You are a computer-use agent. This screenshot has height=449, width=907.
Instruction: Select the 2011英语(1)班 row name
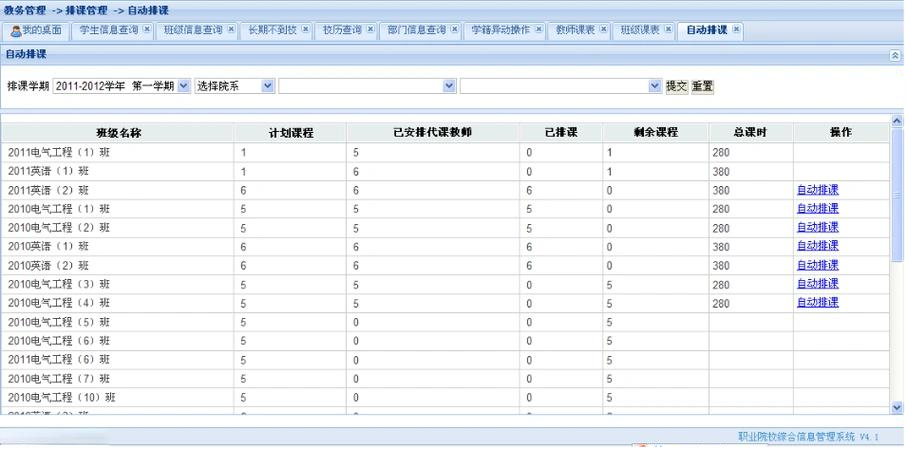point(49,172)
